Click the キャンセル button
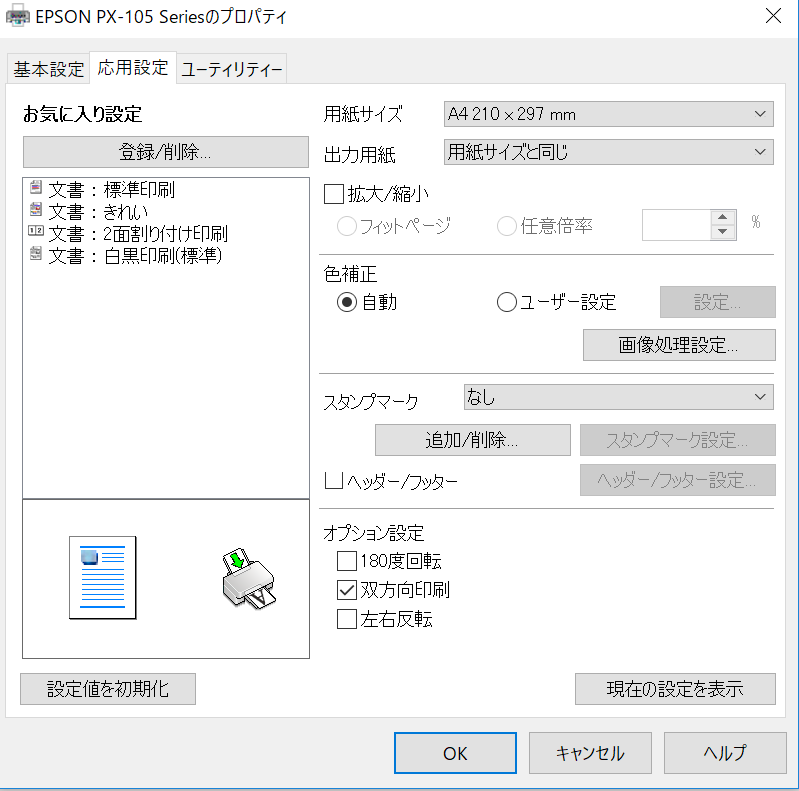This screenshot has width=799, height=791. [x=590, y=753]
